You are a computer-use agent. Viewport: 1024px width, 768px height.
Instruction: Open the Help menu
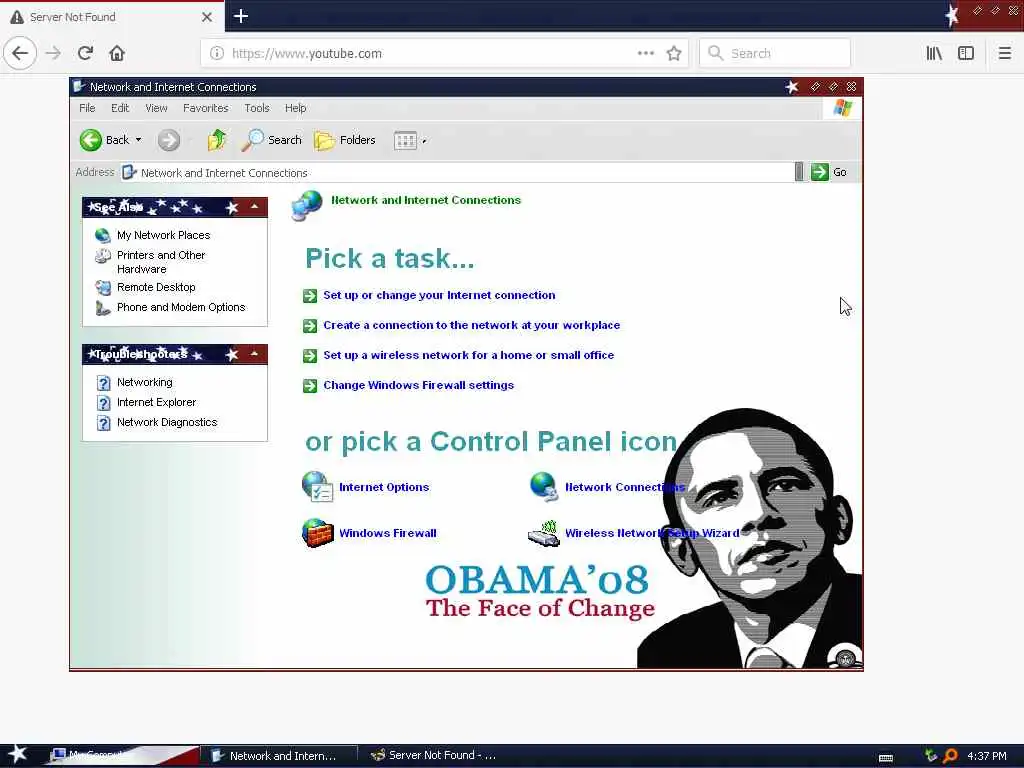(x=295, y=108)
